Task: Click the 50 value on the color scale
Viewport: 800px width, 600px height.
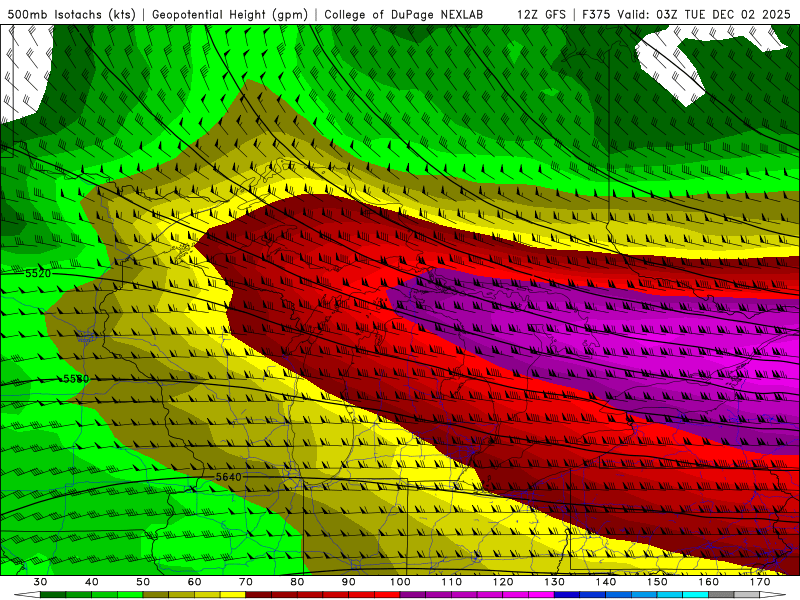Action: pos(143,582)
